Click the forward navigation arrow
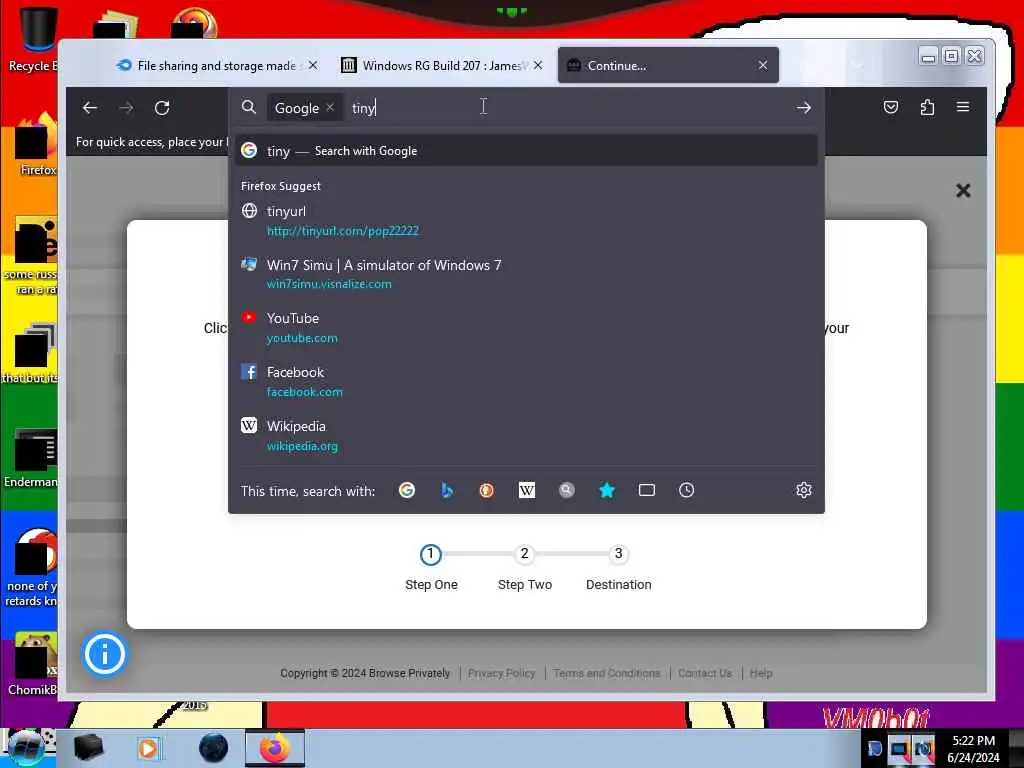The height and width of the screenshot is (768, 1024). (126, 108)
